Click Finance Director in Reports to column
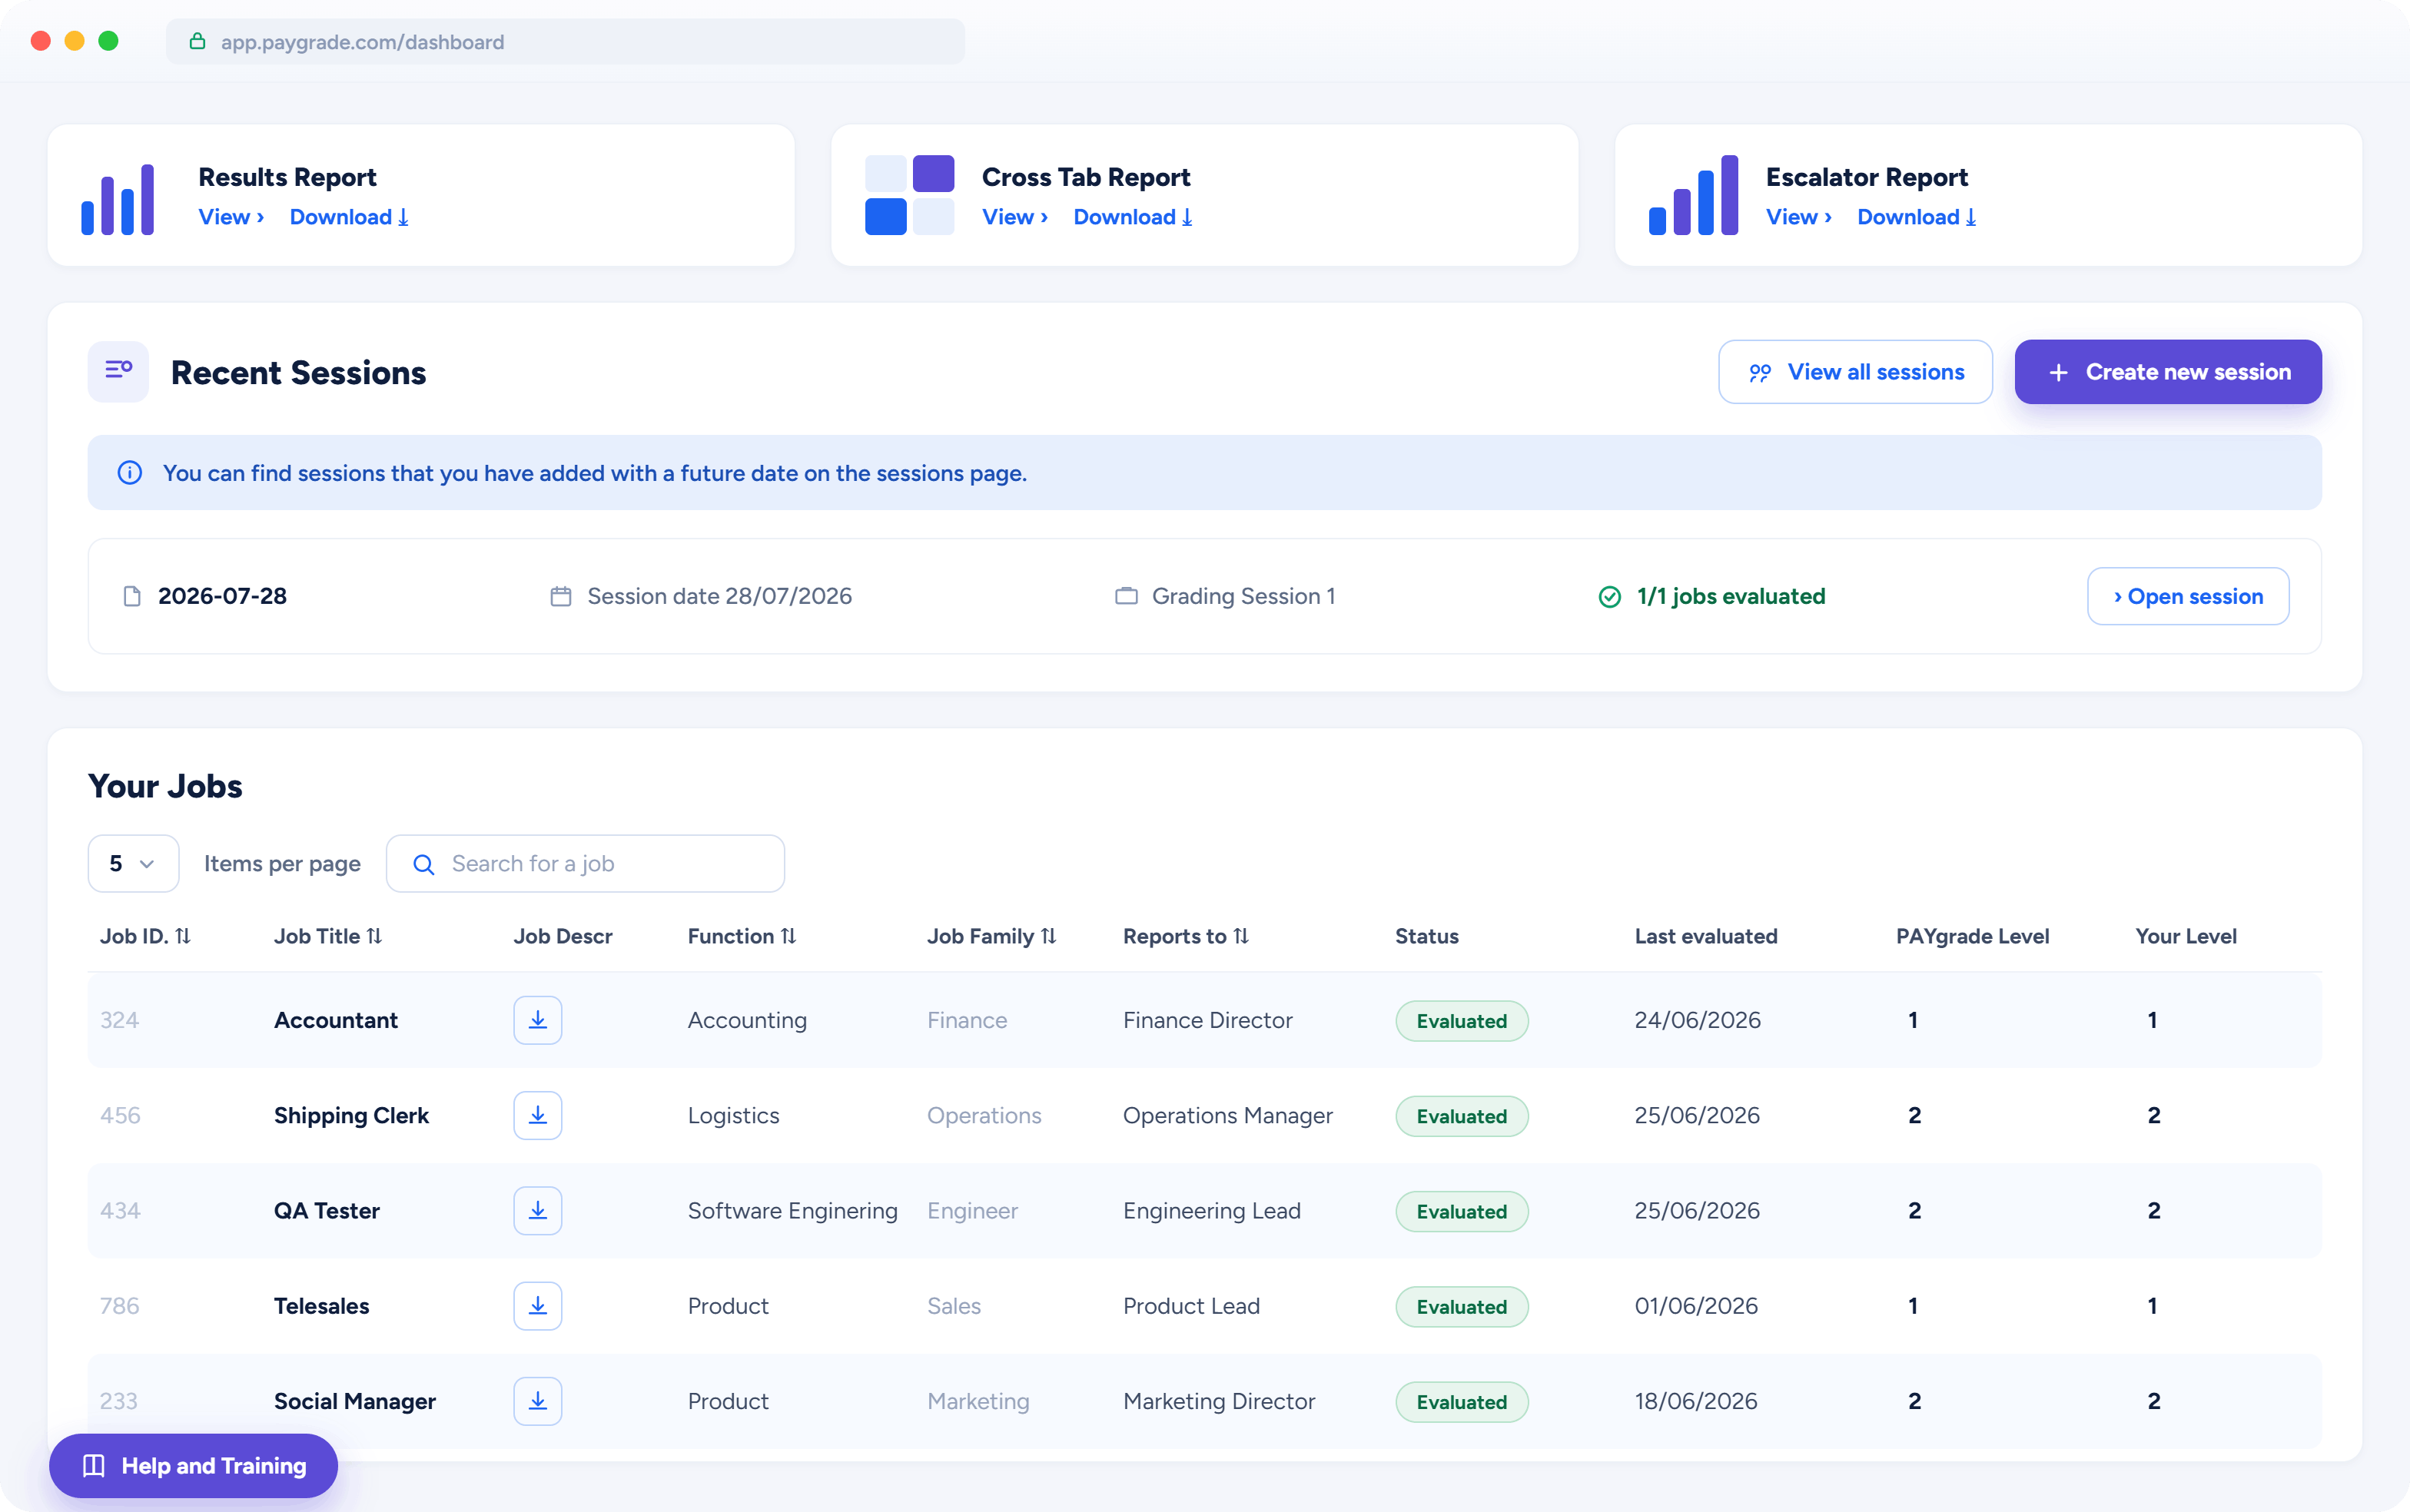Image resolution: width=2410 pixels, height=1512 pixels. point(1207,1020)
